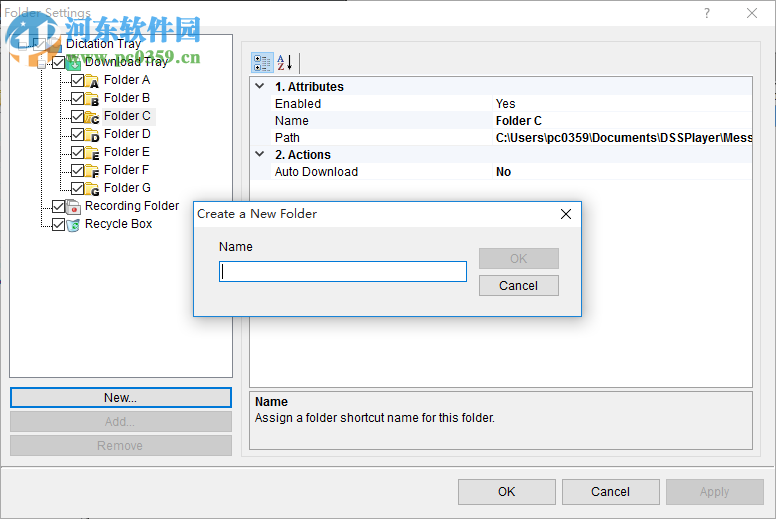Click the Folder C folder icon
Screen dimensions: 776x519
92,117
